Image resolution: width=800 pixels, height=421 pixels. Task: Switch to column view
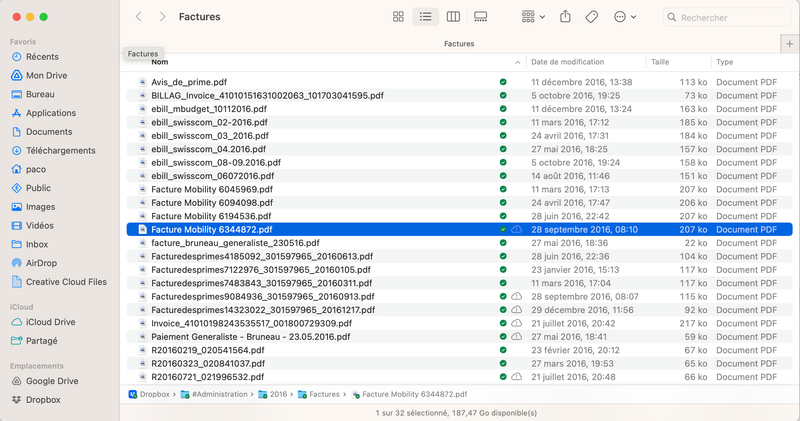click(x=453, y=17)
